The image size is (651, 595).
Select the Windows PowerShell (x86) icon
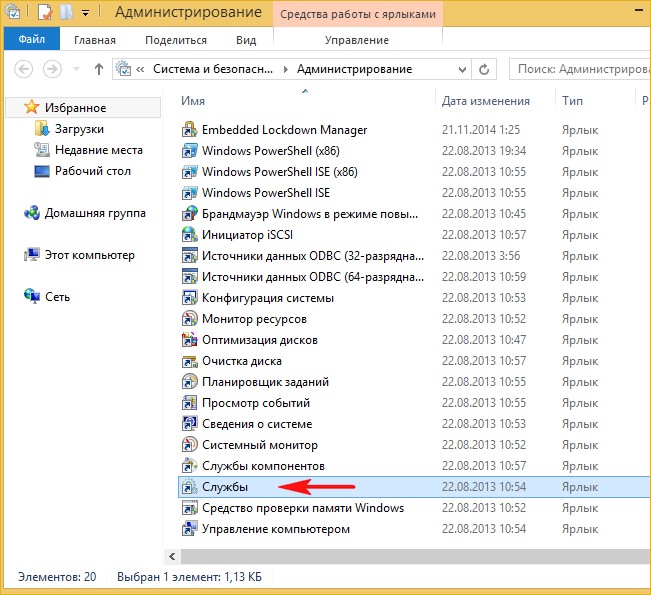coord(190,151)
